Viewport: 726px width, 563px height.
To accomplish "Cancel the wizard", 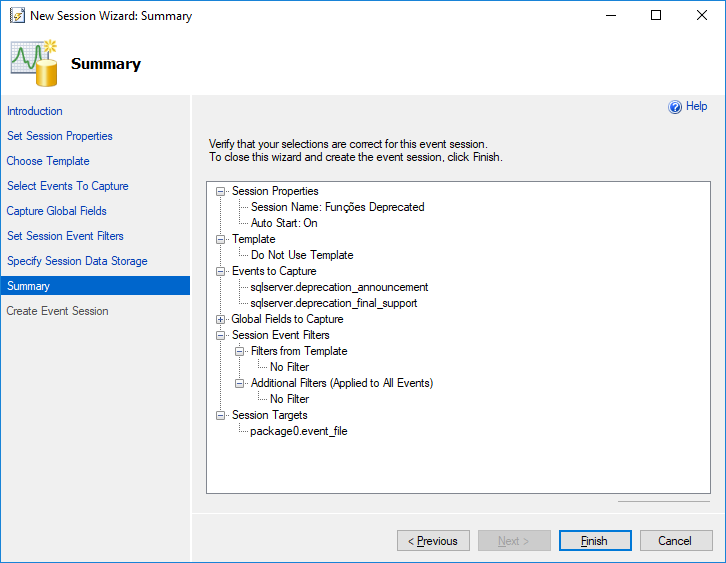I will tap(676, 541).
